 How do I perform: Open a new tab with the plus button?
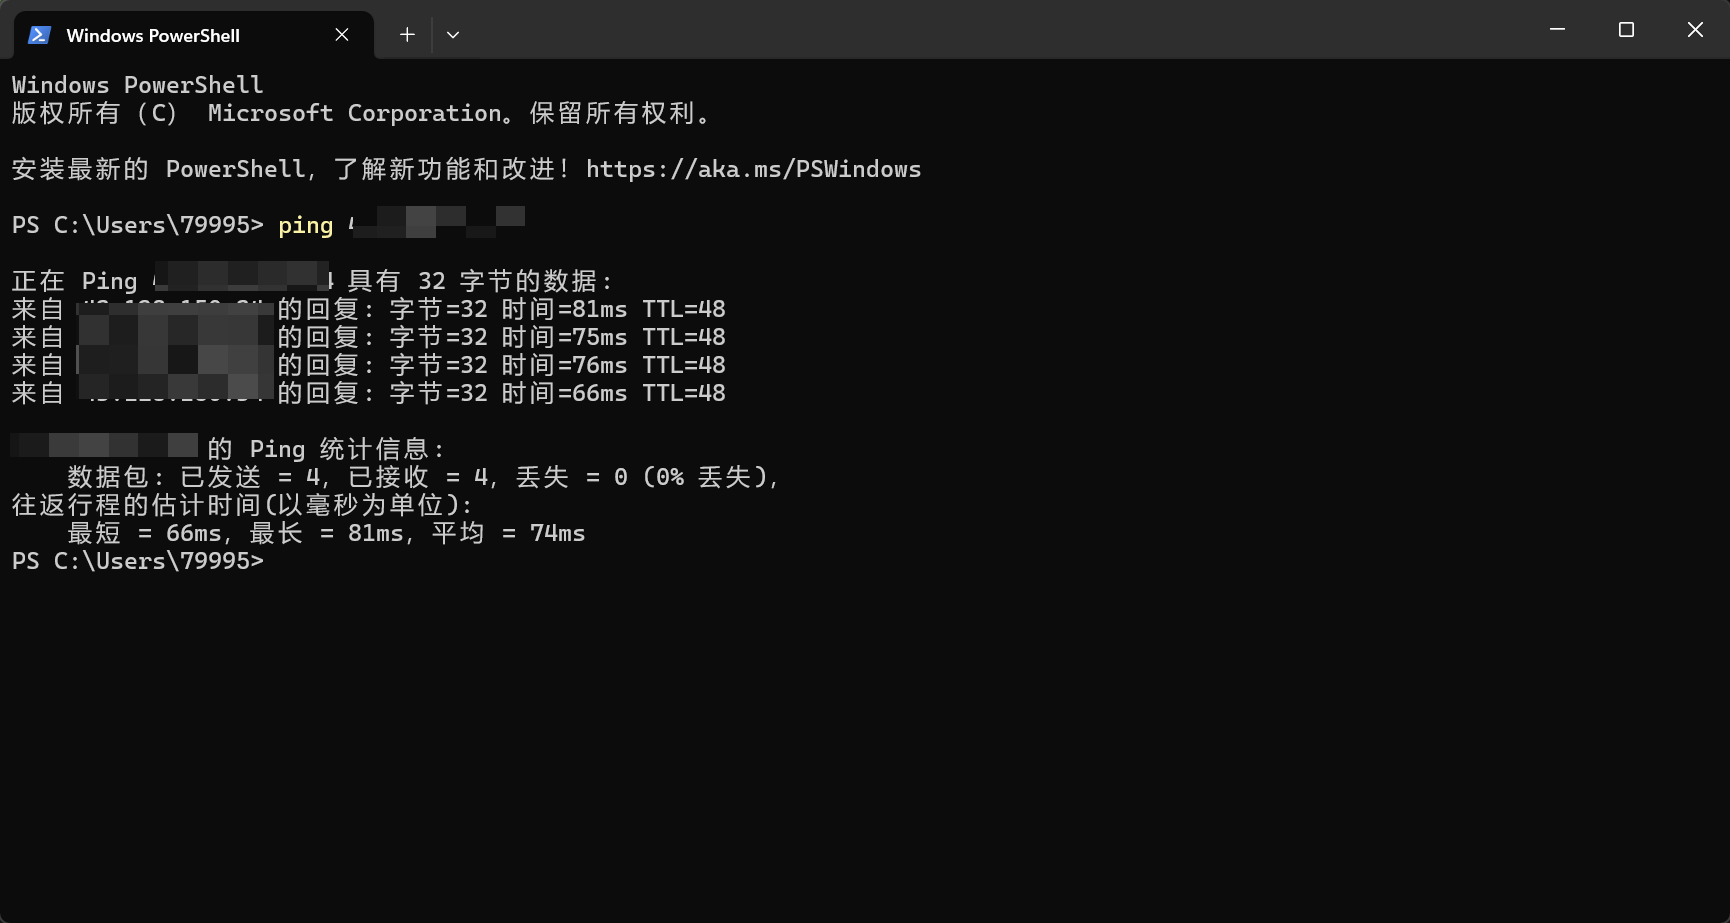(x=407, y=35)
